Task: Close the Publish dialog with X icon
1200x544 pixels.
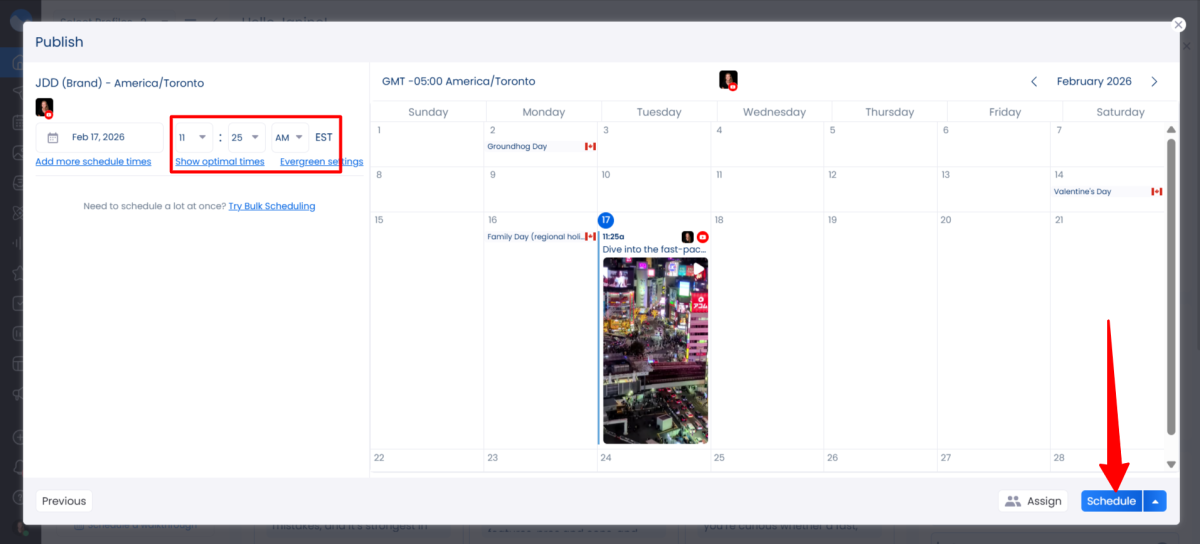Action: (x=1178, y=25)
